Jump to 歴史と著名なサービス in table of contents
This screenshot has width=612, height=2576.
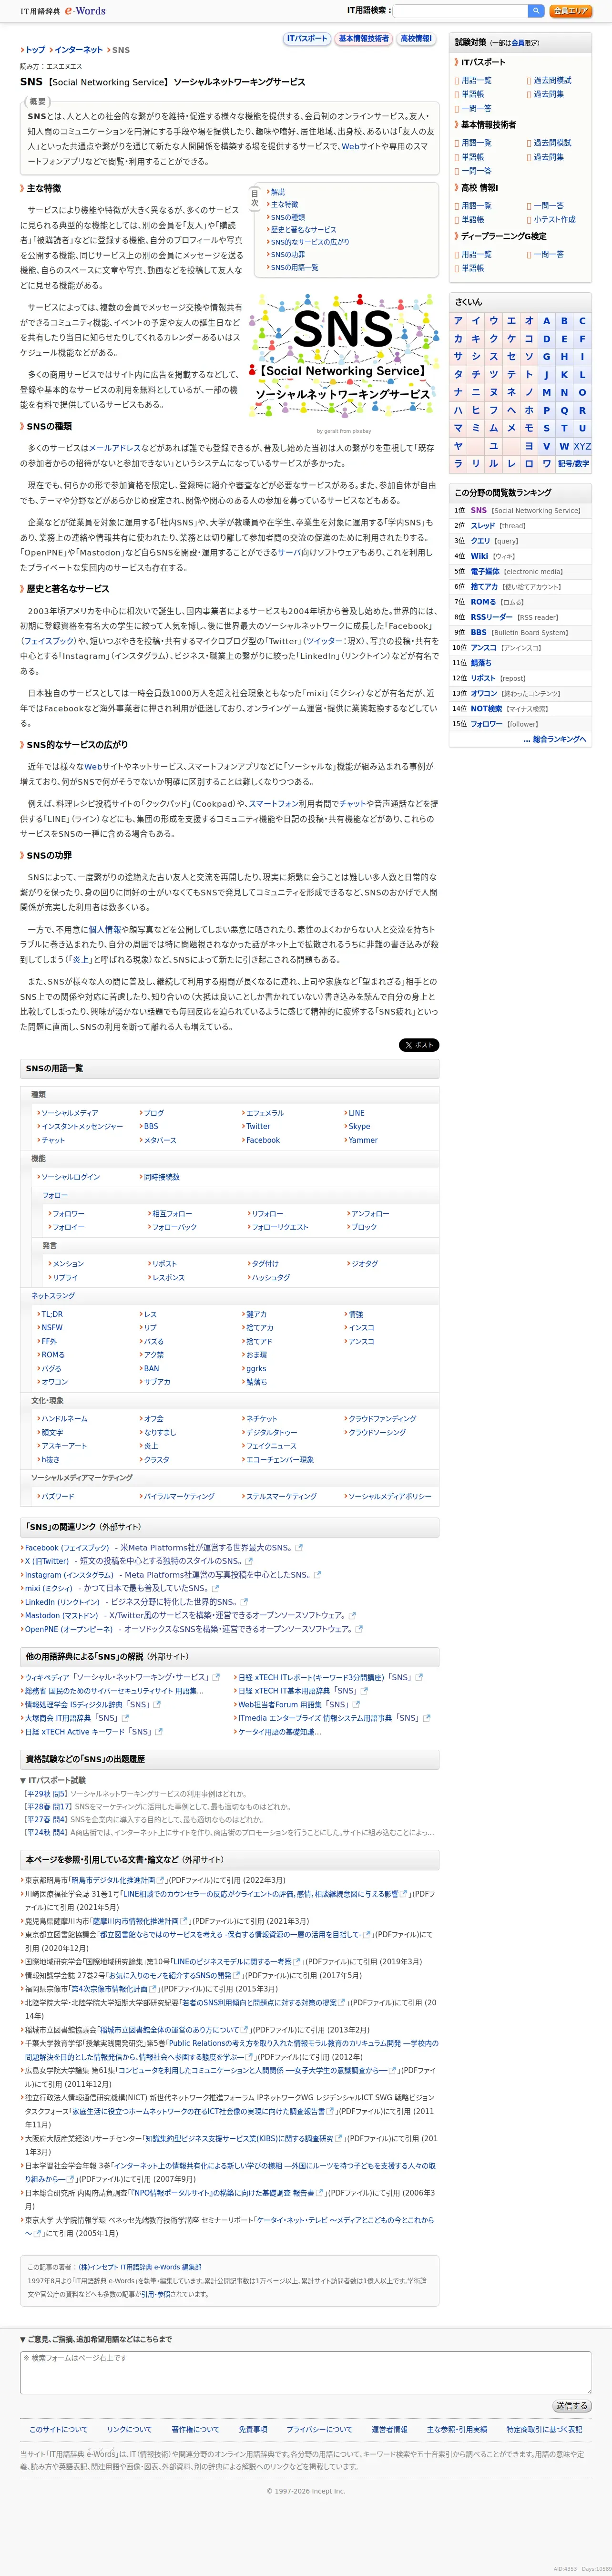click(x=303, y=230)
